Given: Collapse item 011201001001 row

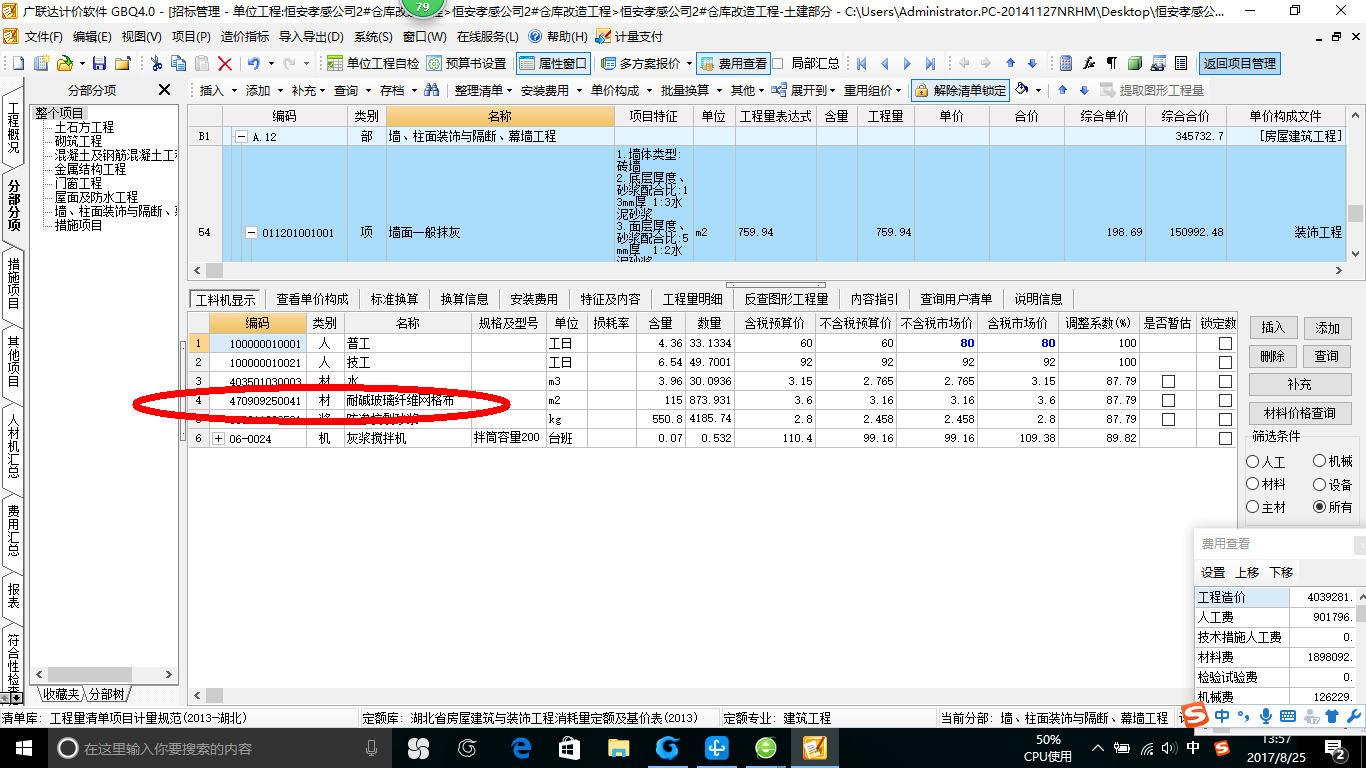Looking at the screenshot, I should tap(252, 232).
